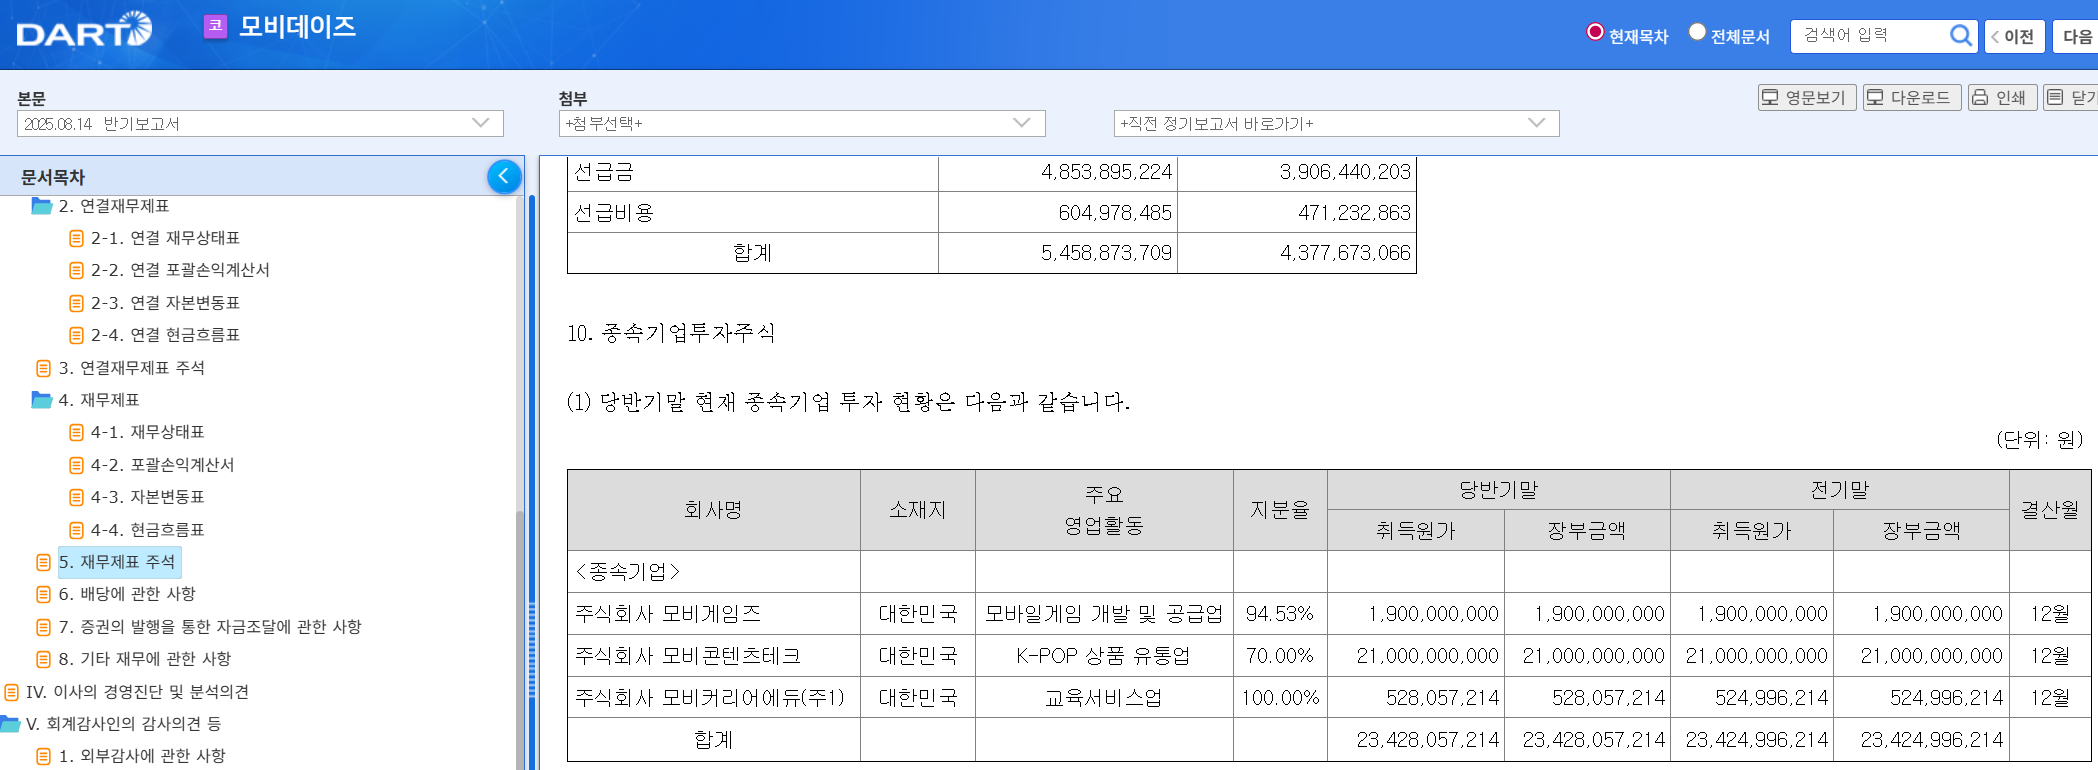Open 2-4. 연결 현금흐름표 section
The width and height of the screenshot is (2098, 770).
(x=165, y=335)
